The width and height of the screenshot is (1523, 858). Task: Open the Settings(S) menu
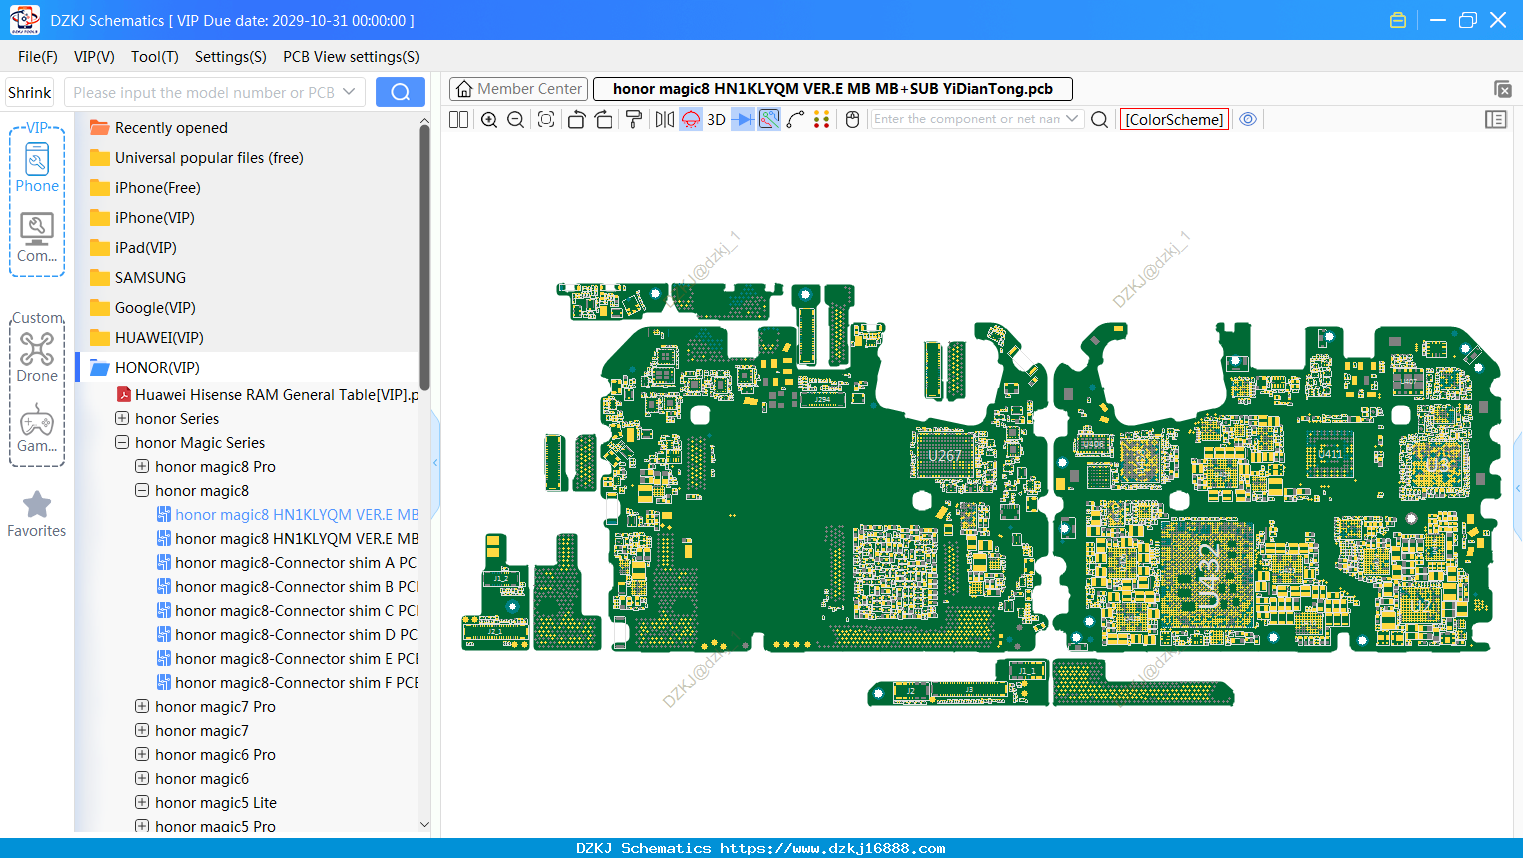pos(231,57)
